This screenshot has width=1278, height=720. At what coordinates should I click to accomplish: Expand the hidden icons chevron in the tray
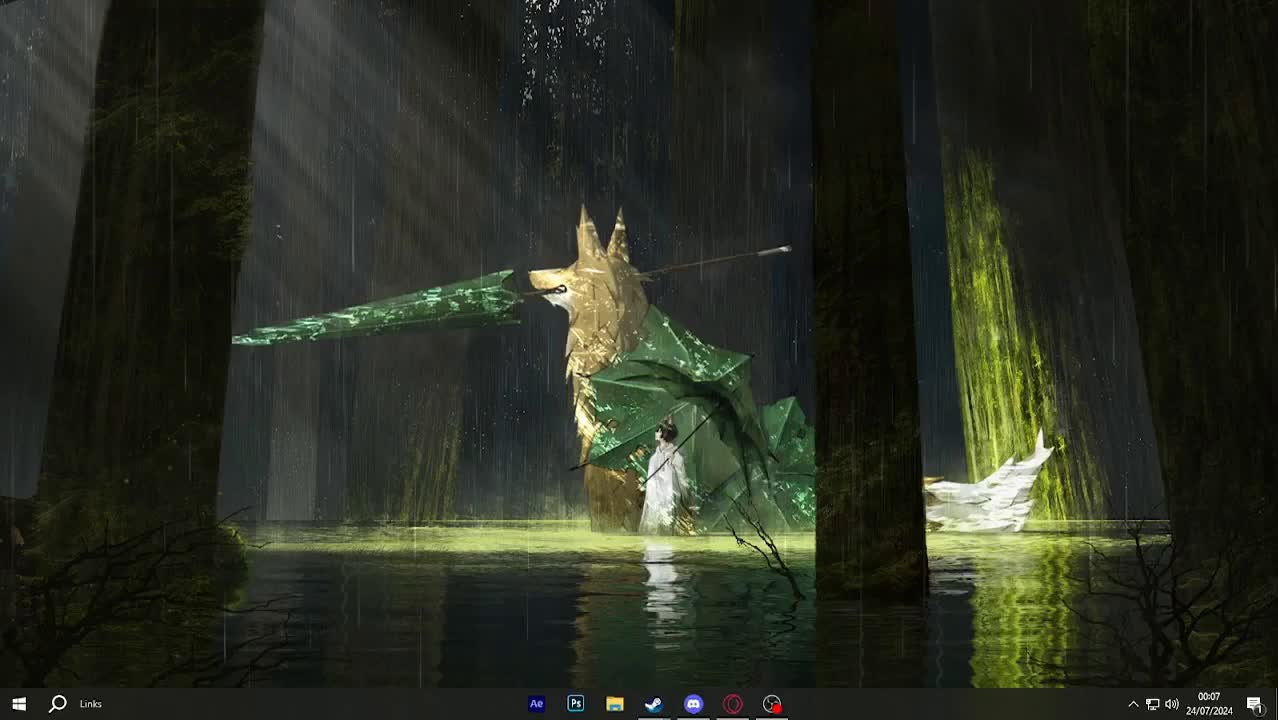(1133, 703)
